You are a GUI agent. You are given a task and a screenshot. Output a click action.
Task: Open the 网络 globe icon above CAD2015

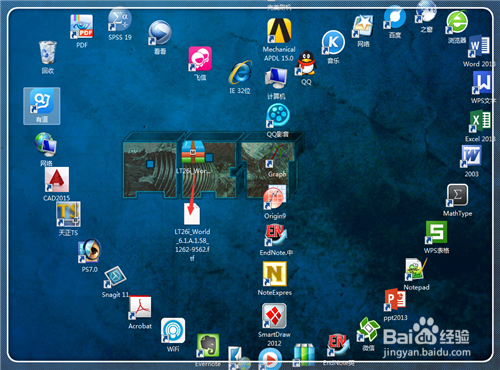[46, 145]
